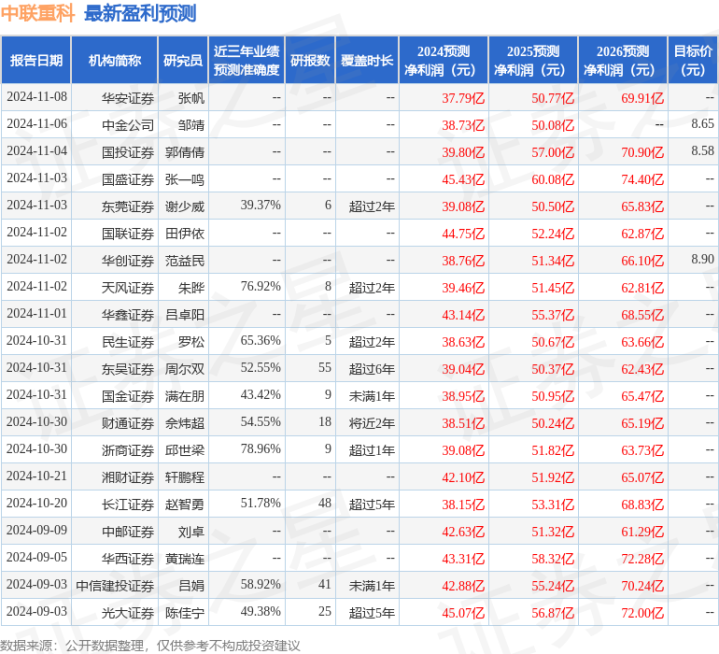Select the 报告日期 column header
The width and height of the screenshot is (719, 654).
36,61
